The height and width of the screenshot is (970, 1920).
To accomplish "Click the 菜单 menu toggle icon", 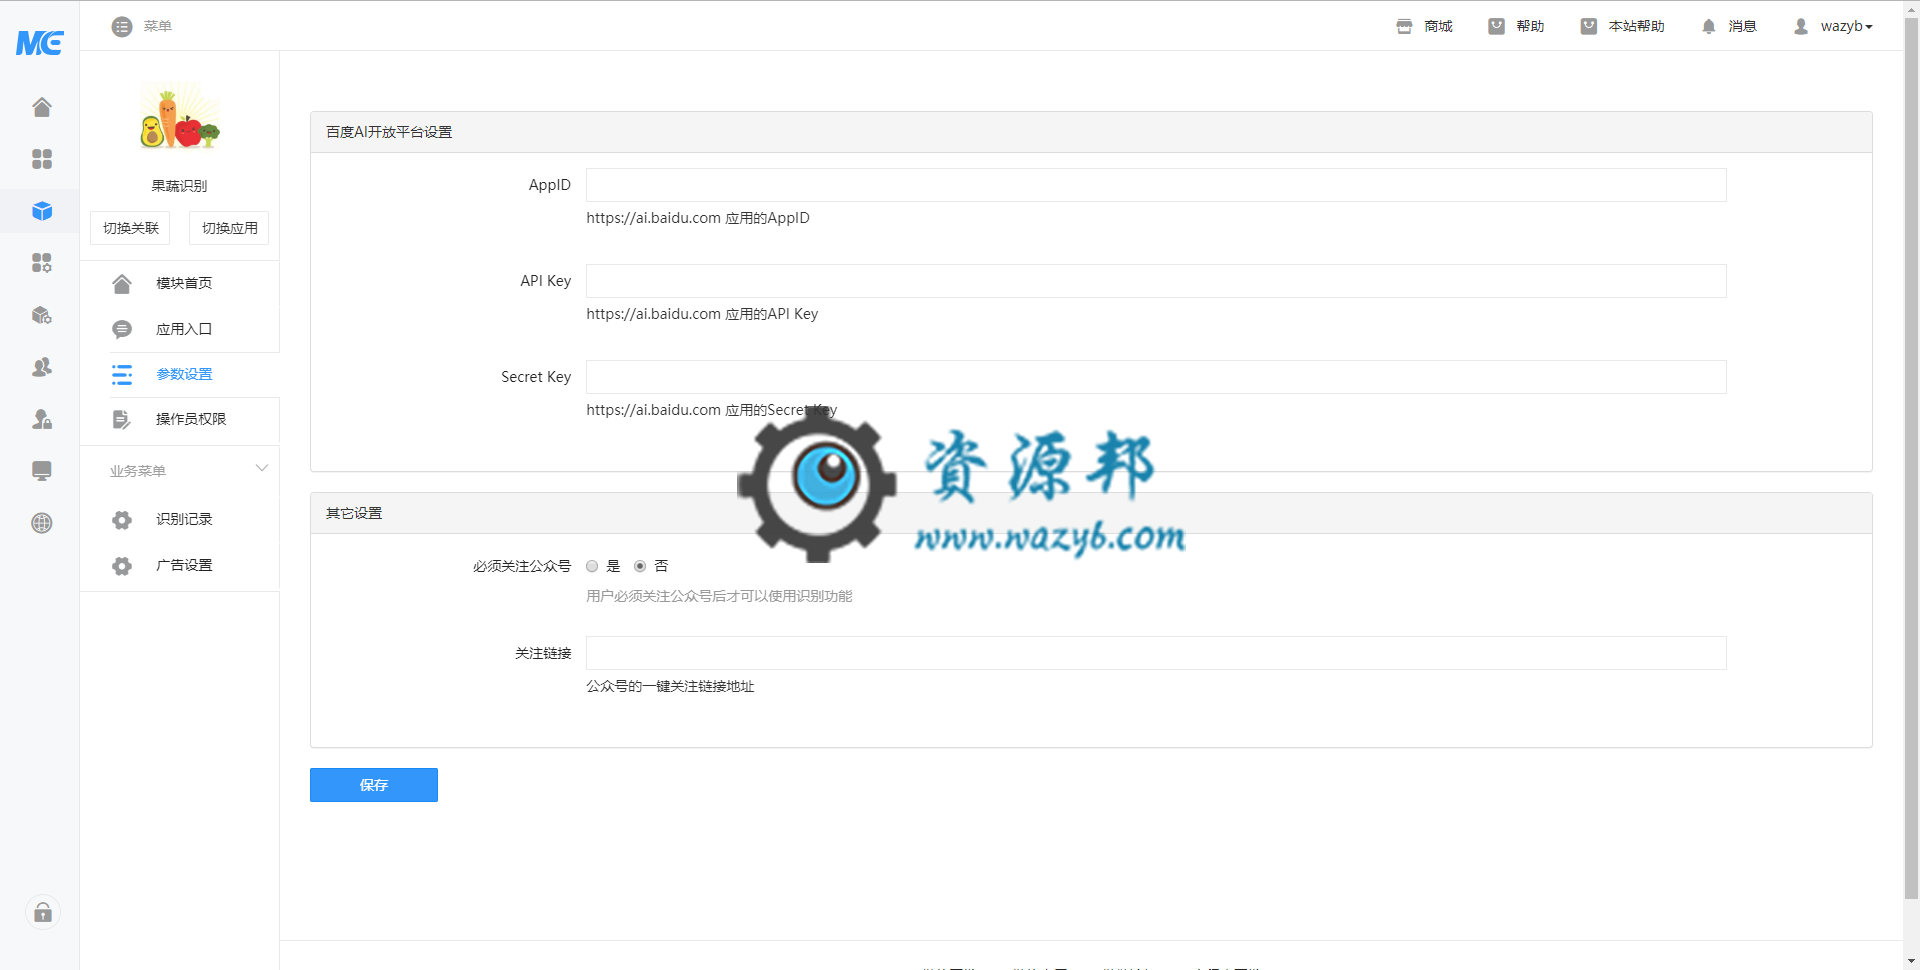I will pos(122,26).
